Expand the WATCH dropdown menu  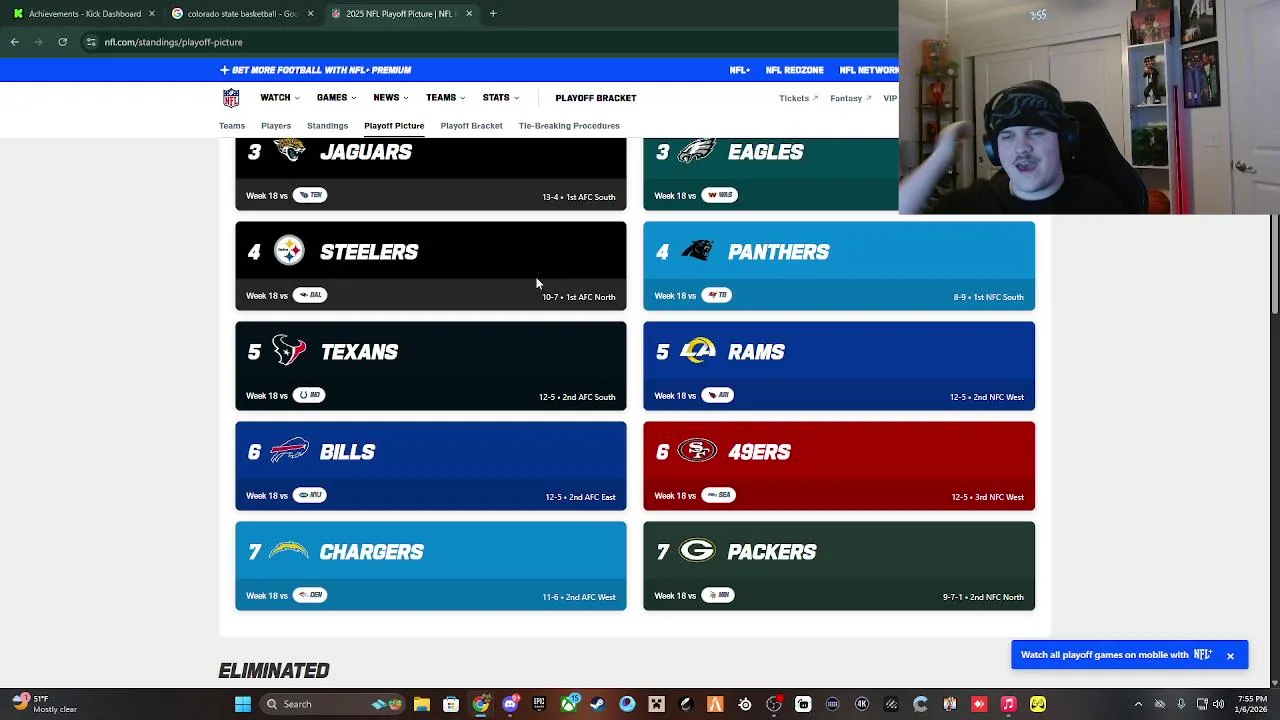coord(280,98)
